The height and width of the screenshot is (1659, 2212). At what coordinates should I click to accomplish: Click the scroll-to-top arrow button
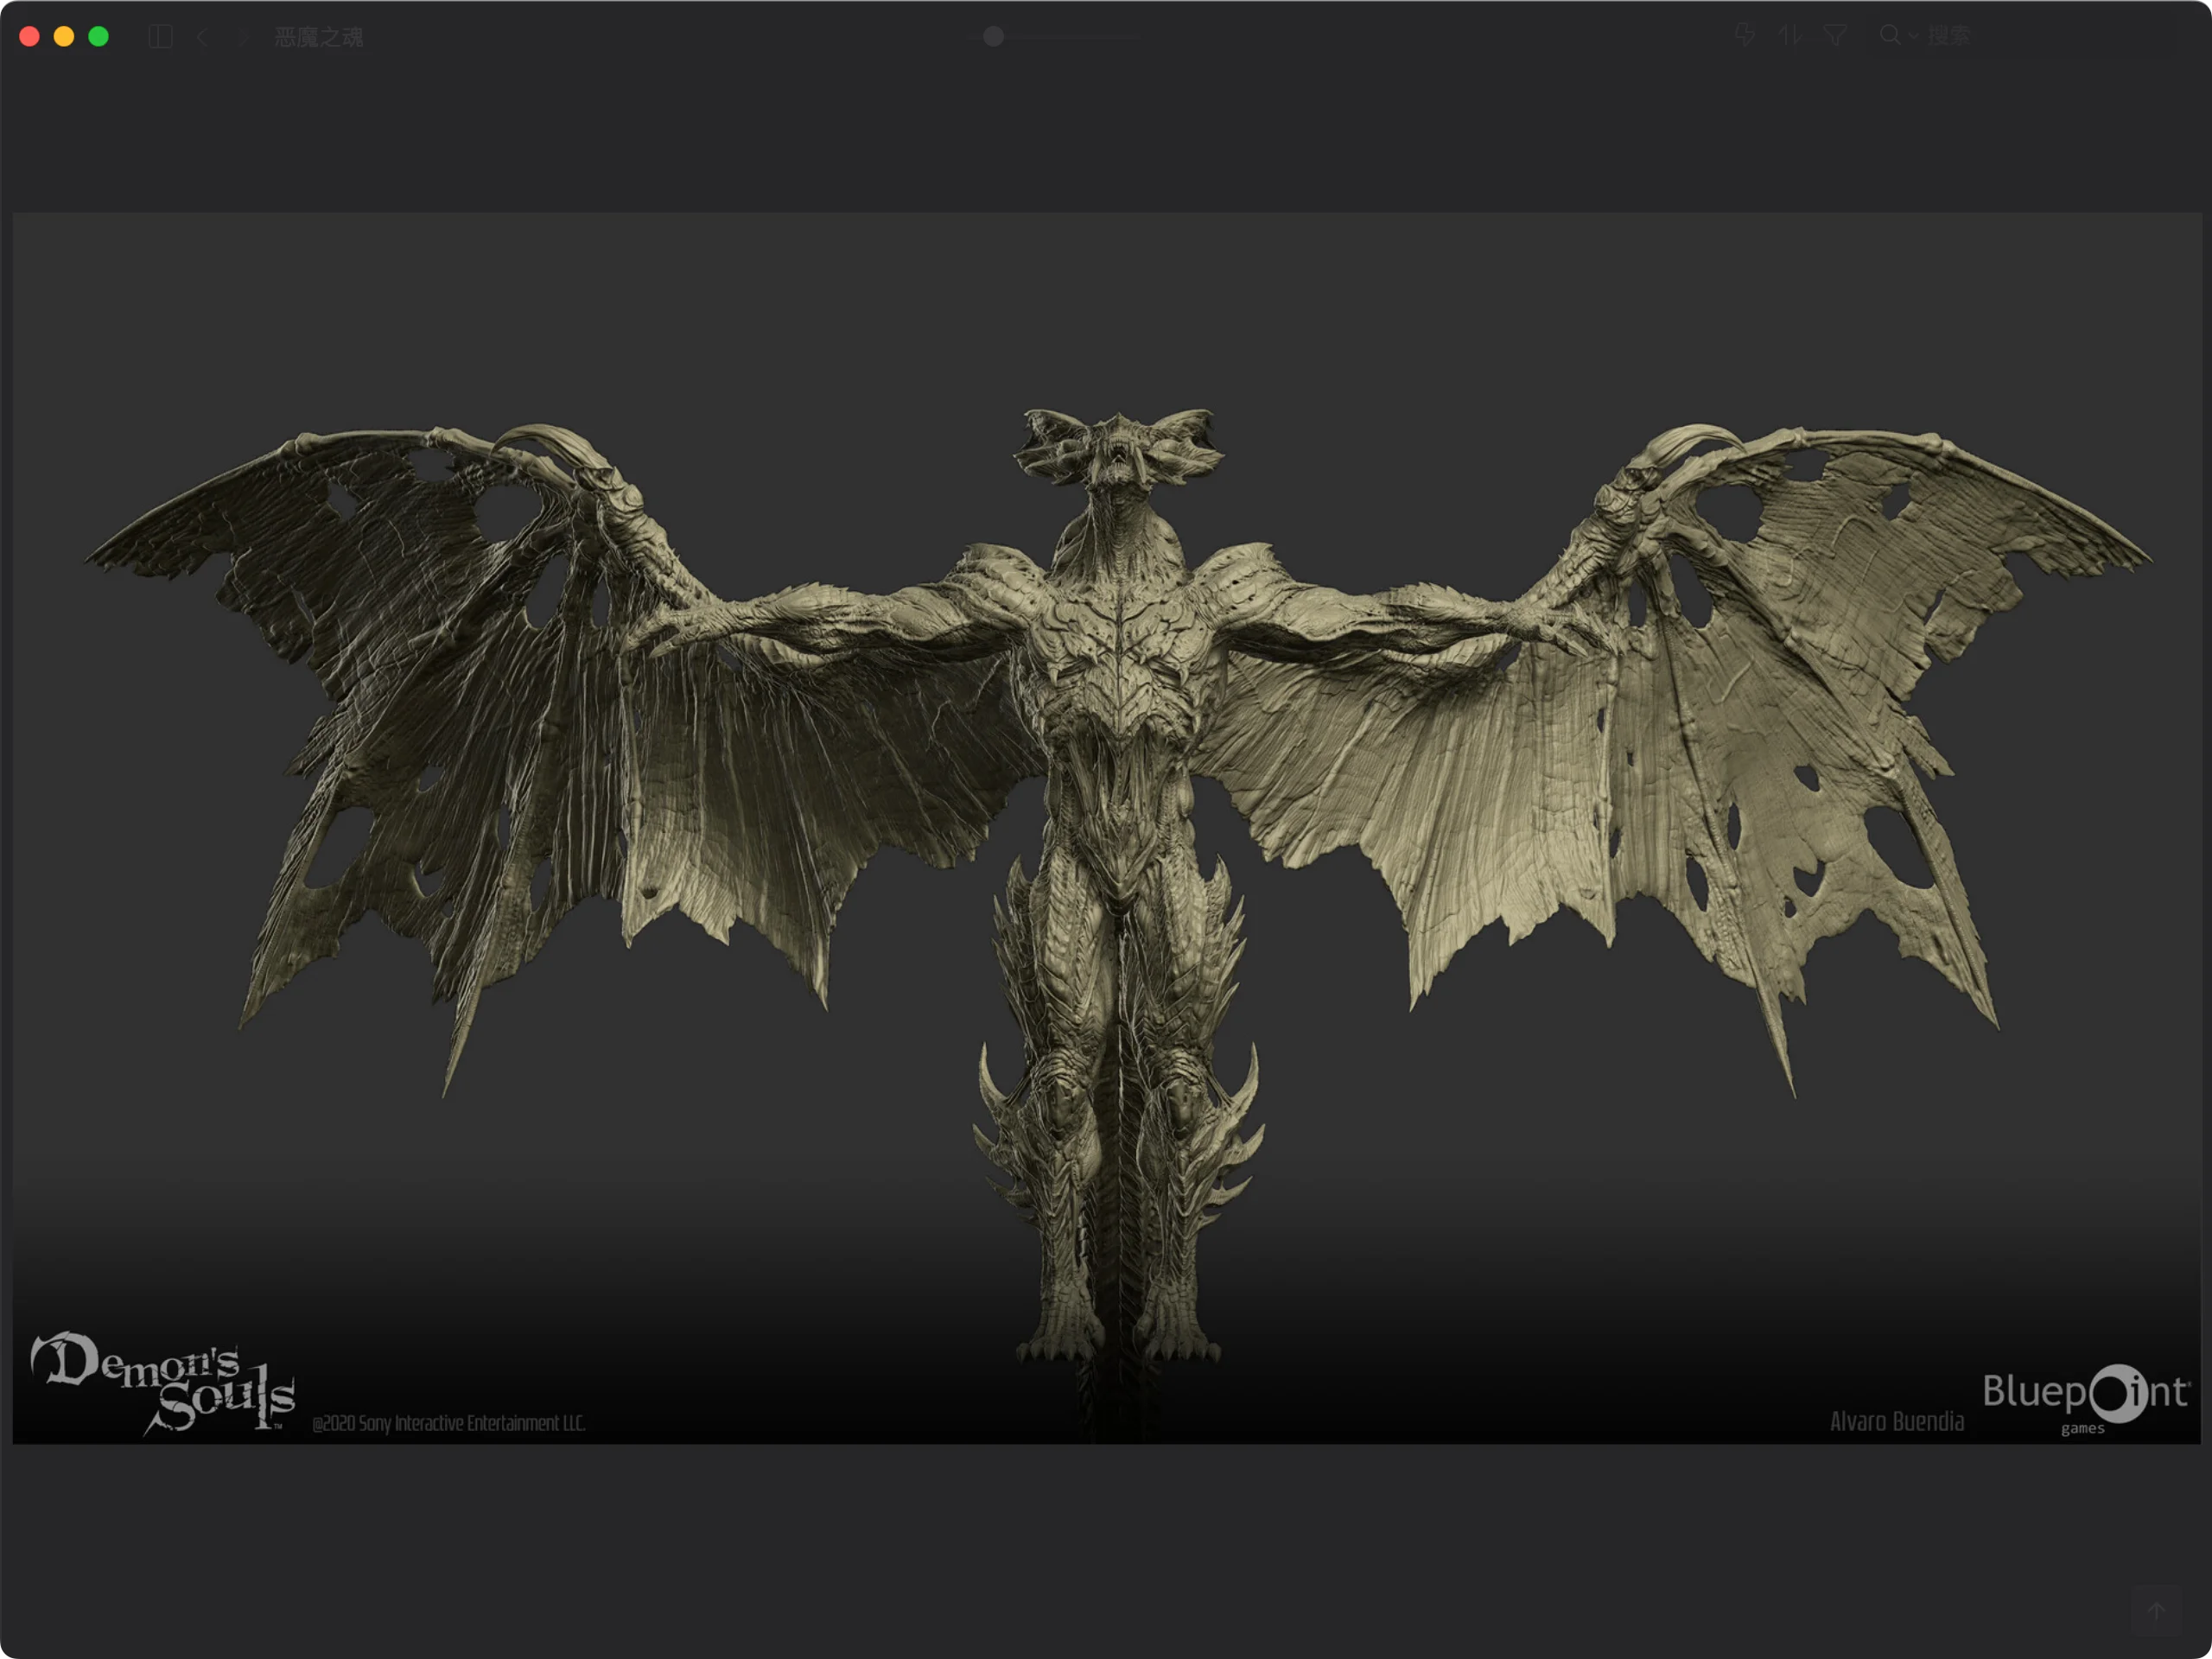click(x=2157, y=1611)
